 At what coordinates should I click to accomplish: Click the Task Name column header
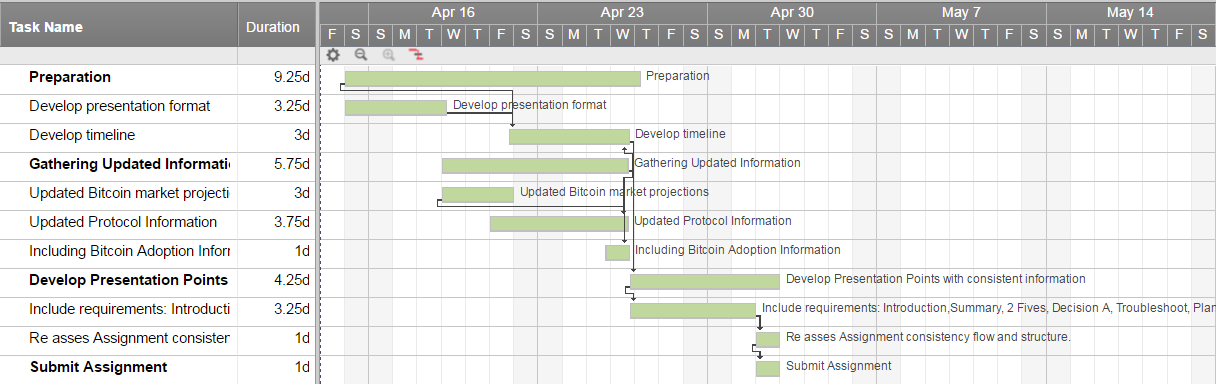tap(119, 27)
